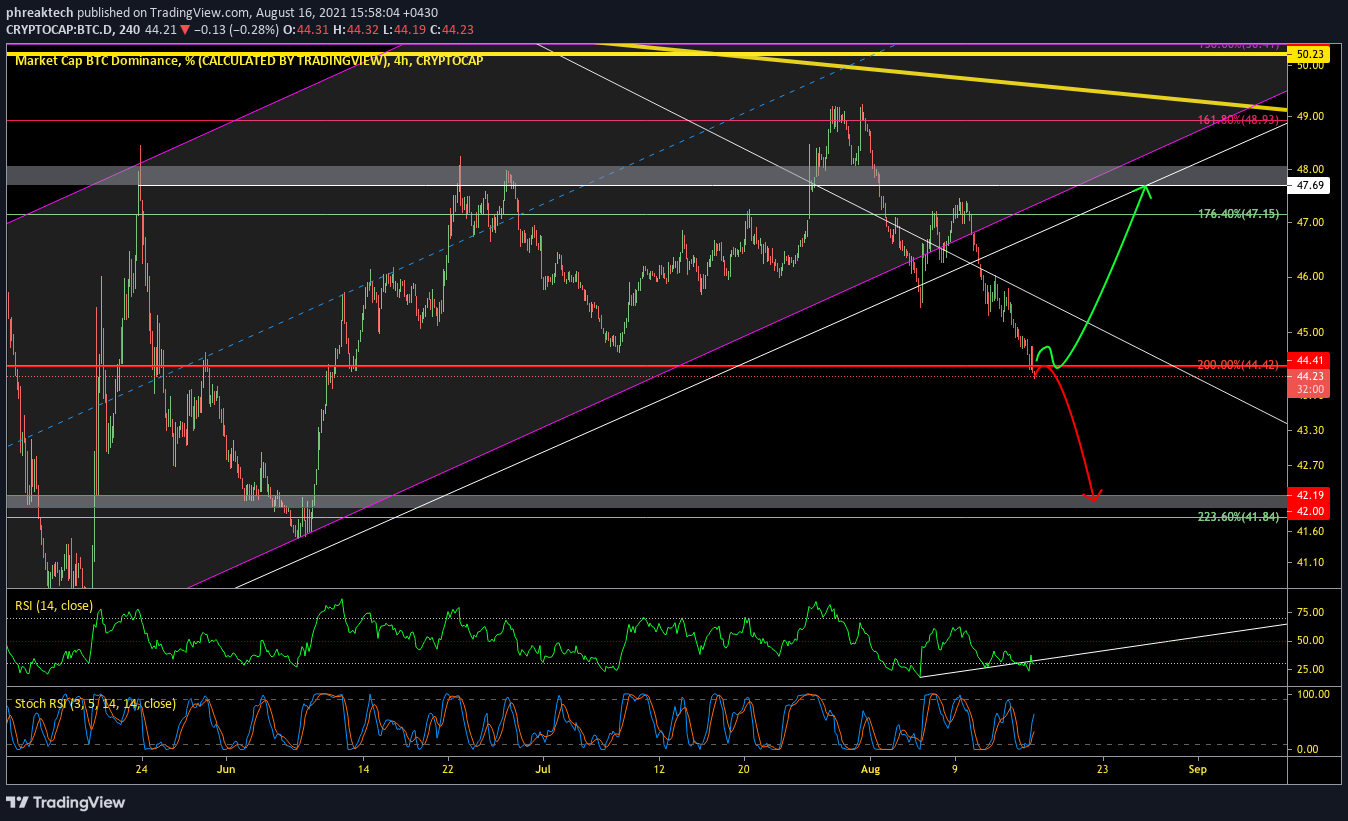The height and width of the screenshot is (821, 1348).
Task: Click the Sep label on time axis
Action: click(x=1197, y=770)
